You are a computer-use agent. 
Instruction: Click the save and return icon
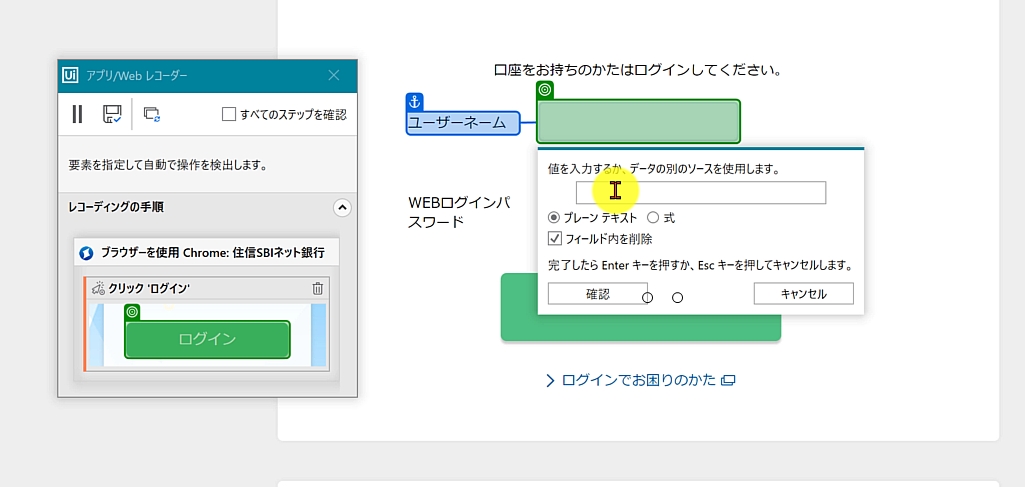coord(112,114)
